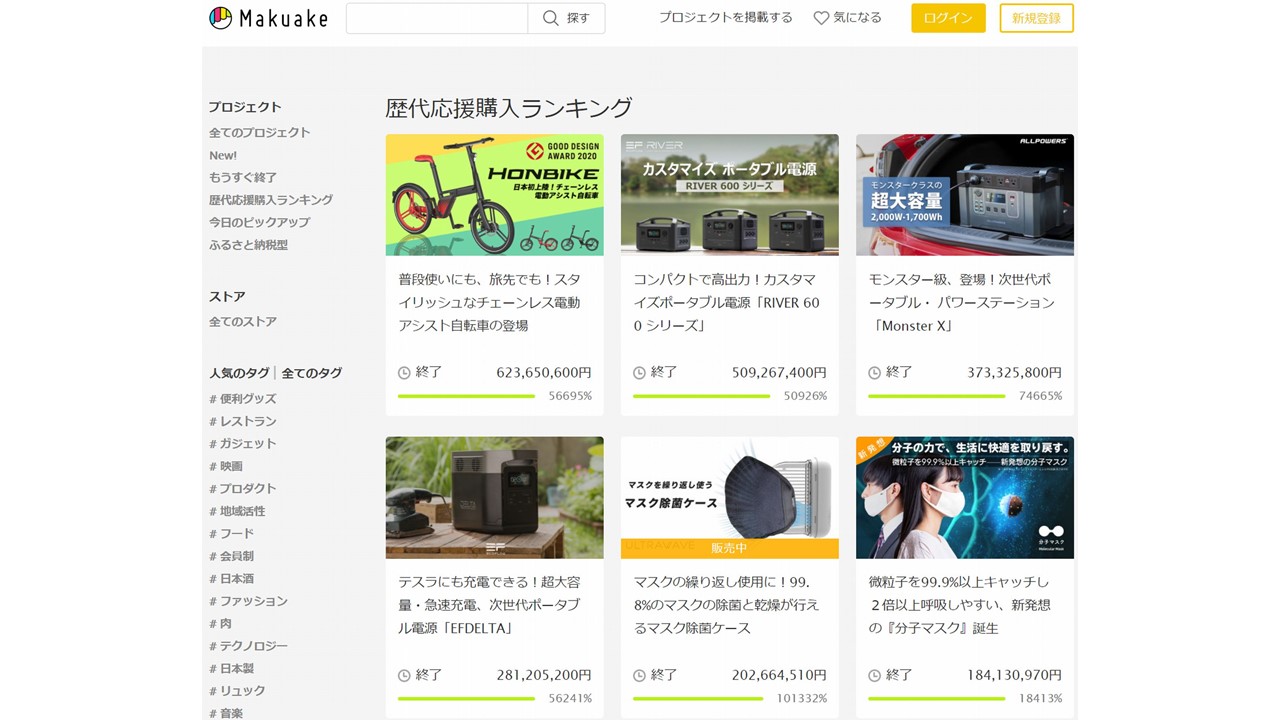Click Monster X funding progress bar
The image size is (1280, 720).
point(936,396)
